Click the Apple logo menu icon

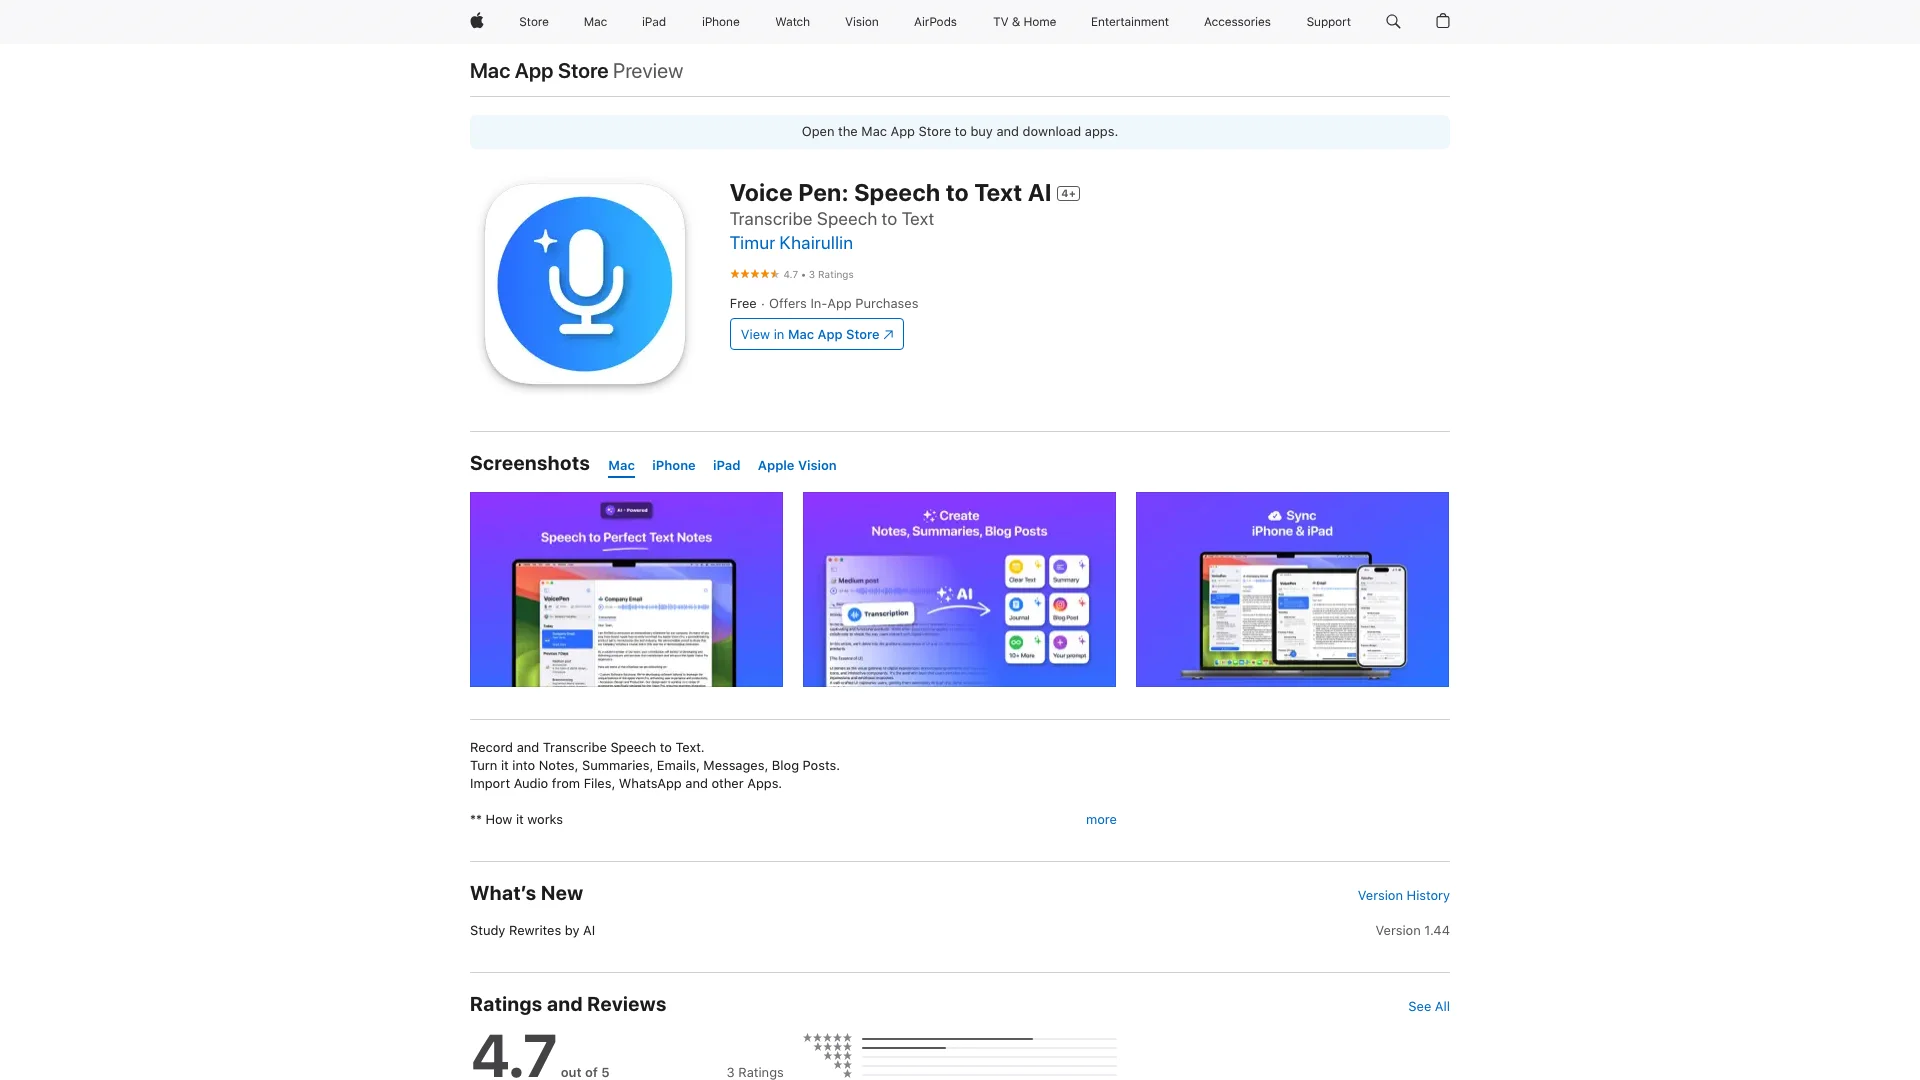pos(477,21)
